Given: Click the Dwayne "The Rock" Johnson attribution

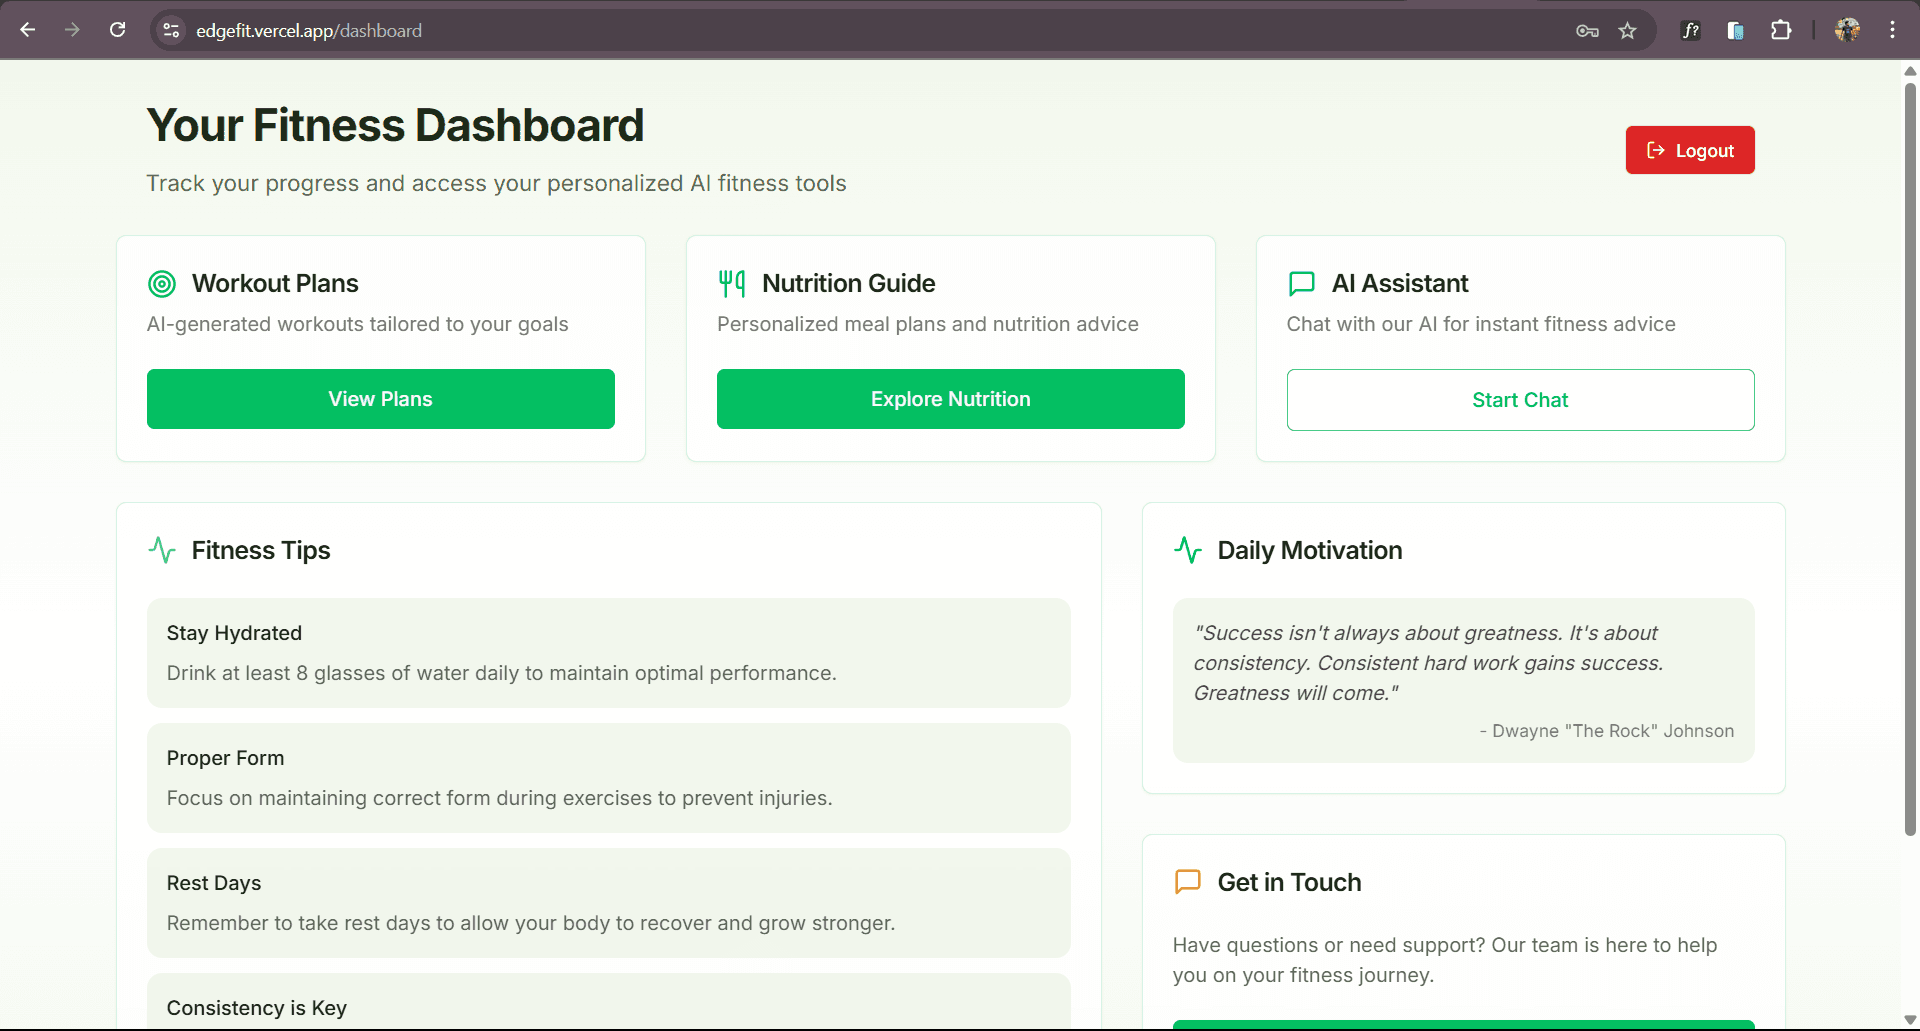Looking at the screenshot, I should (1607, 731).
